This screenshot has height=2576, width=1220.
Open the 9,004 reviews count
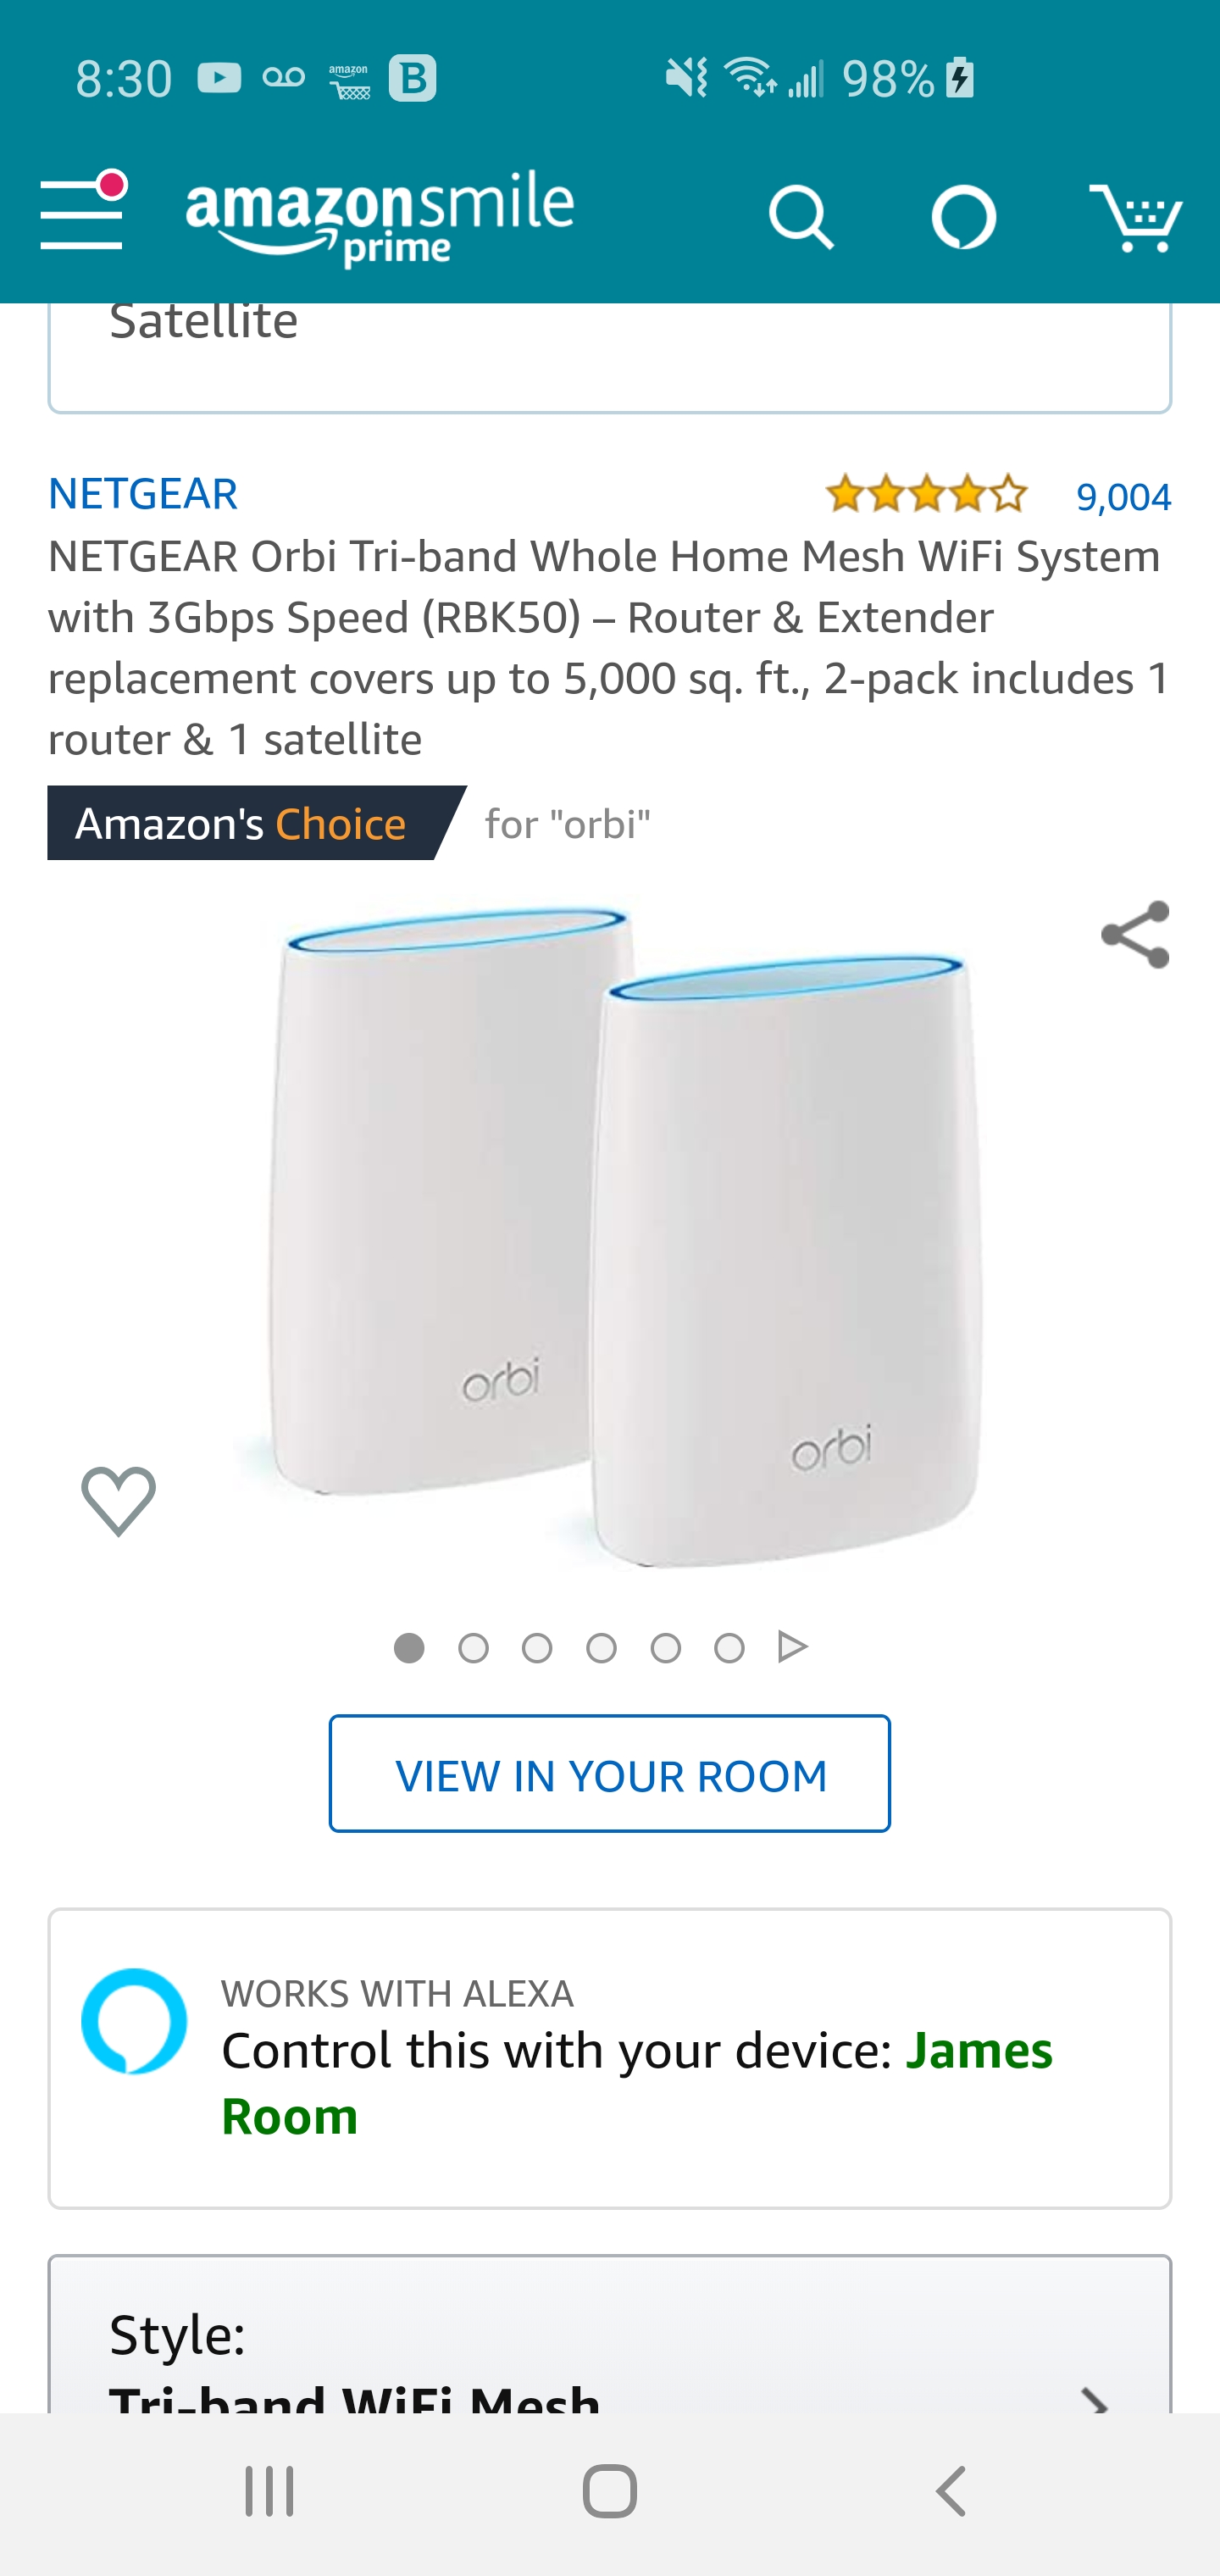tap(1123, 496)
